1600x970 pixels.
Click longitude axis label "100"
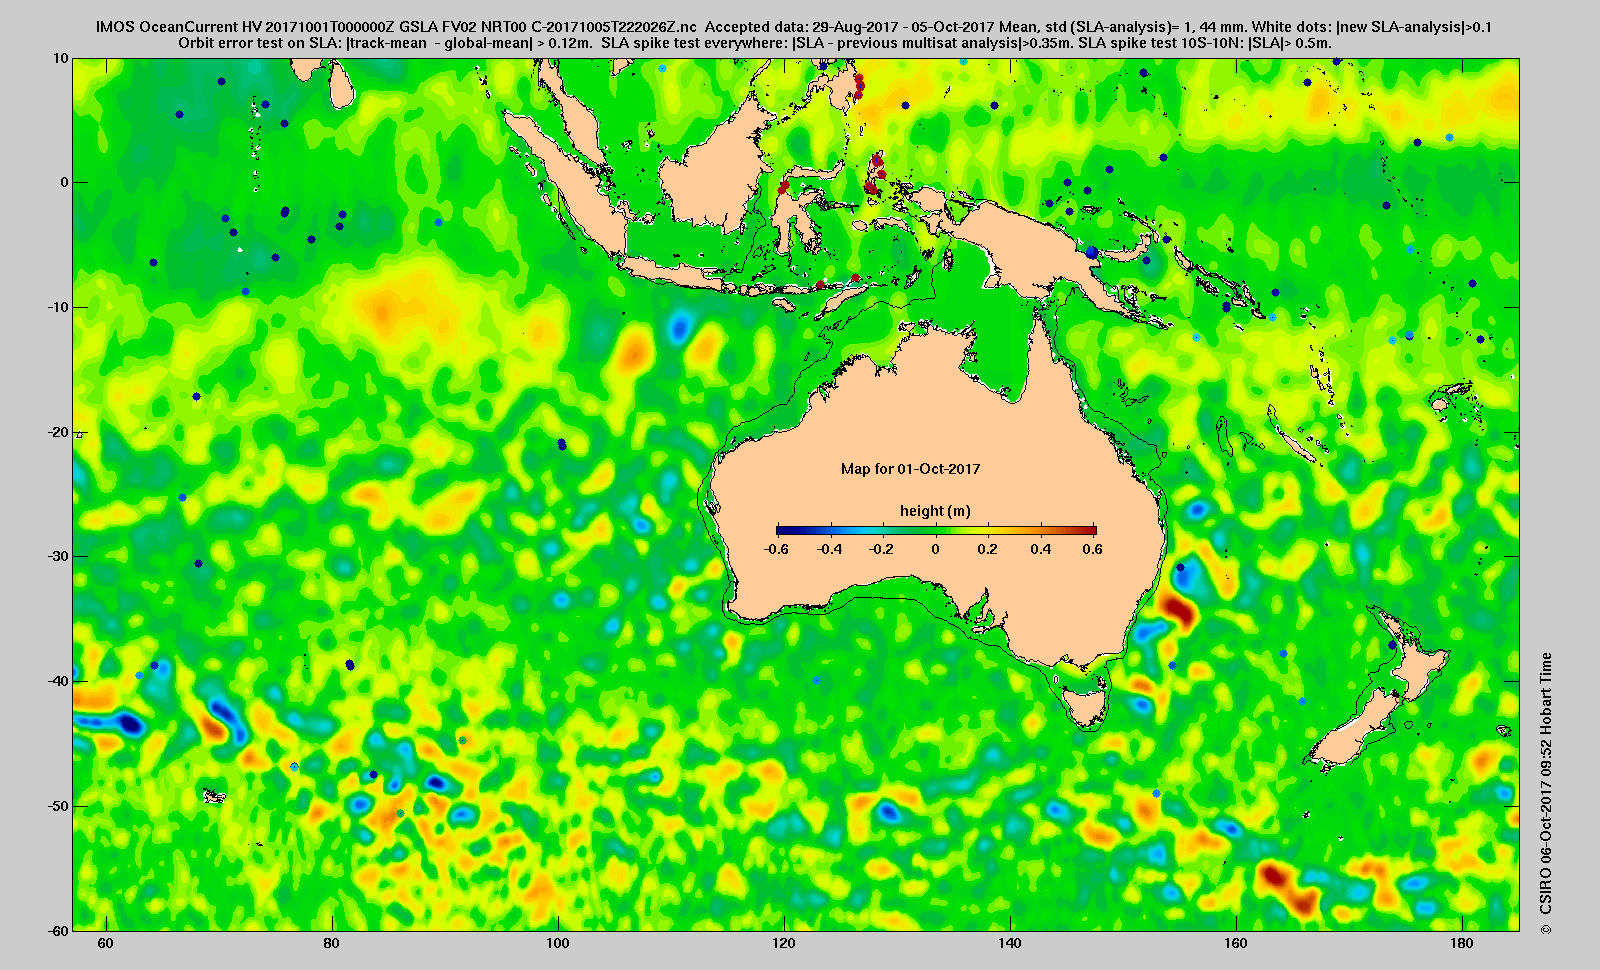click(x=557, y=943)
